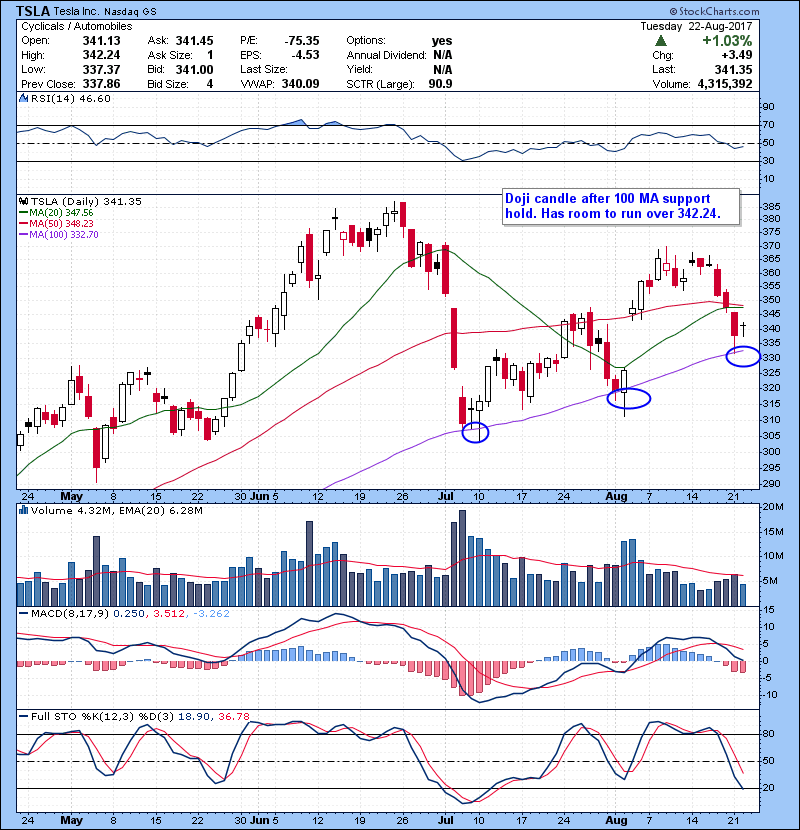The height and width of the screenshot is (830, 800).
Task: Click the 20M volume axis label
Action: (x=772, y=507)
